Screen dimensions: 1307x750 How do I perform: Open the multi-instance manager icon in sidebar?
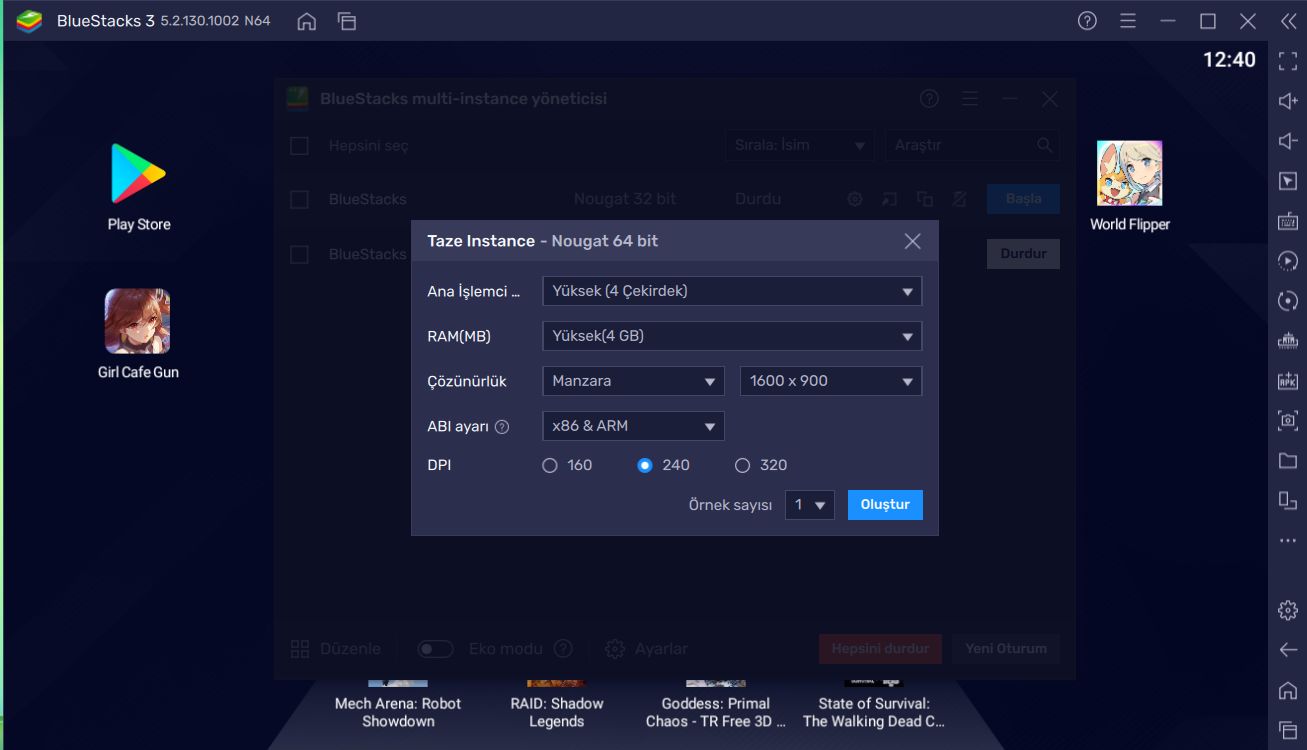click(x=1288, y=501)
